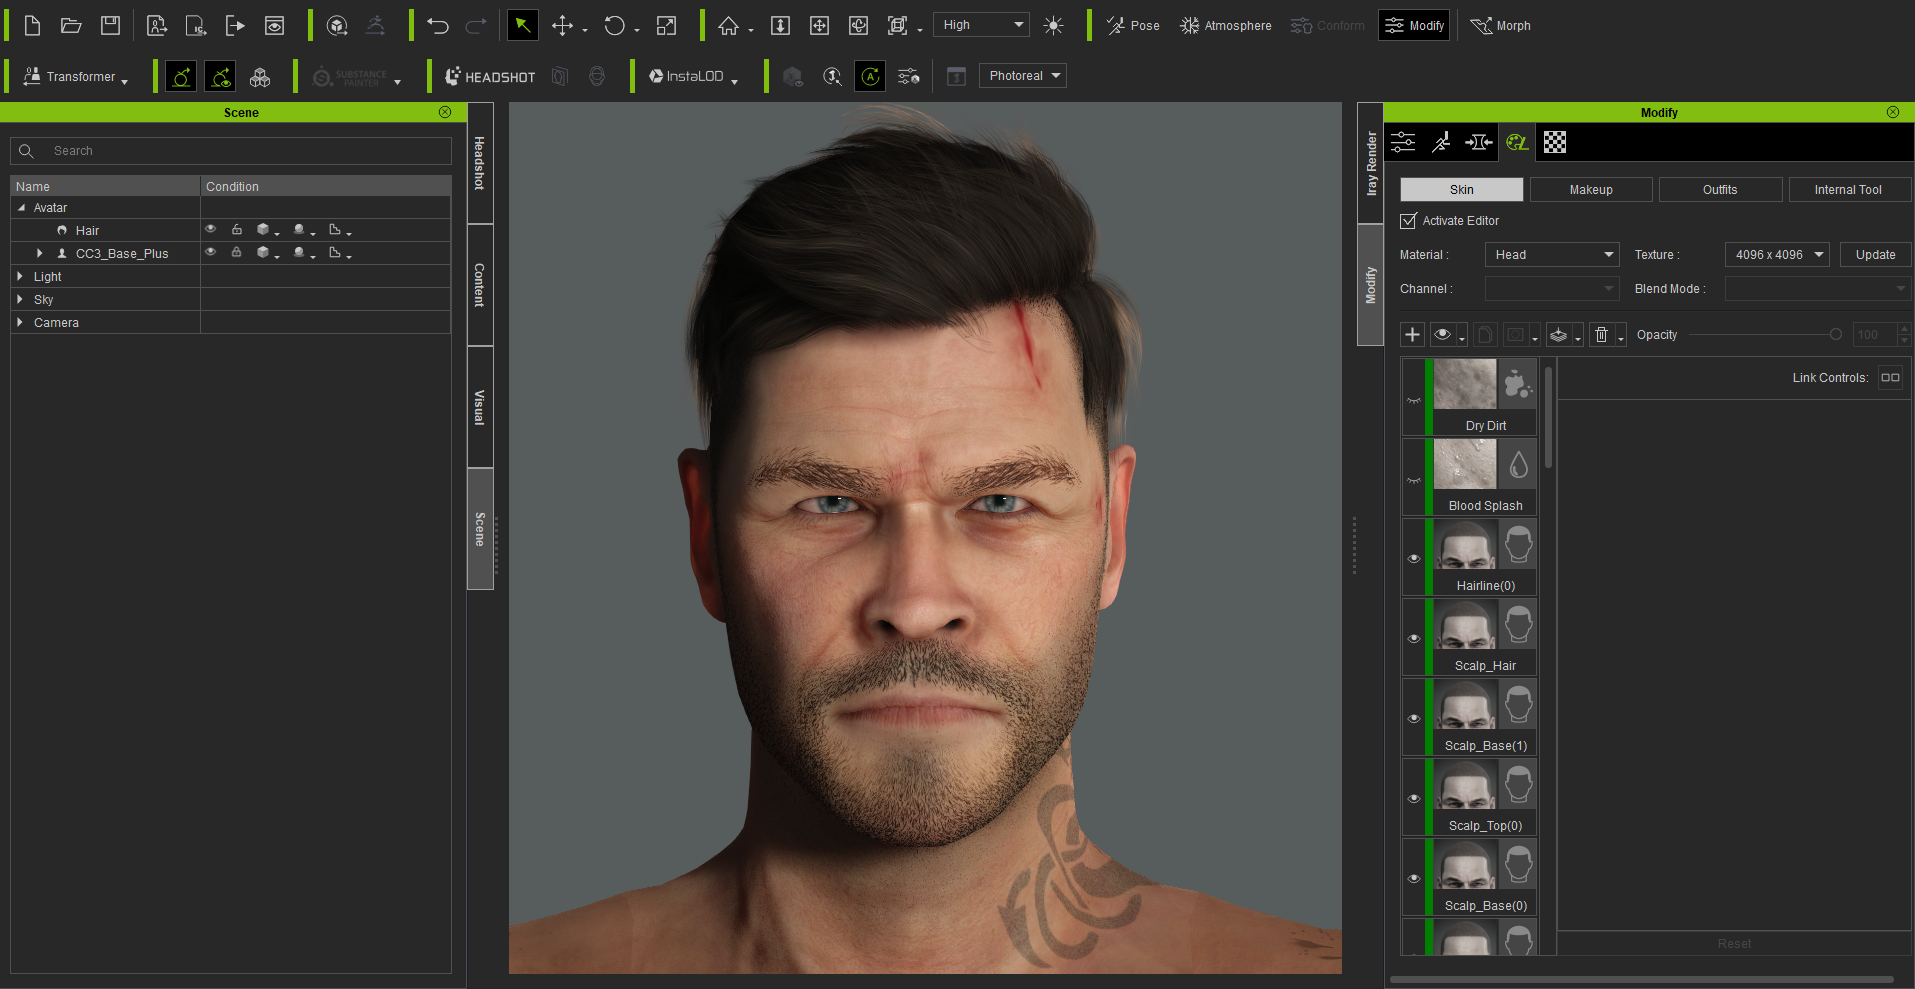Open the sliders attribute tab in Modify

[x=1403, y=142]
